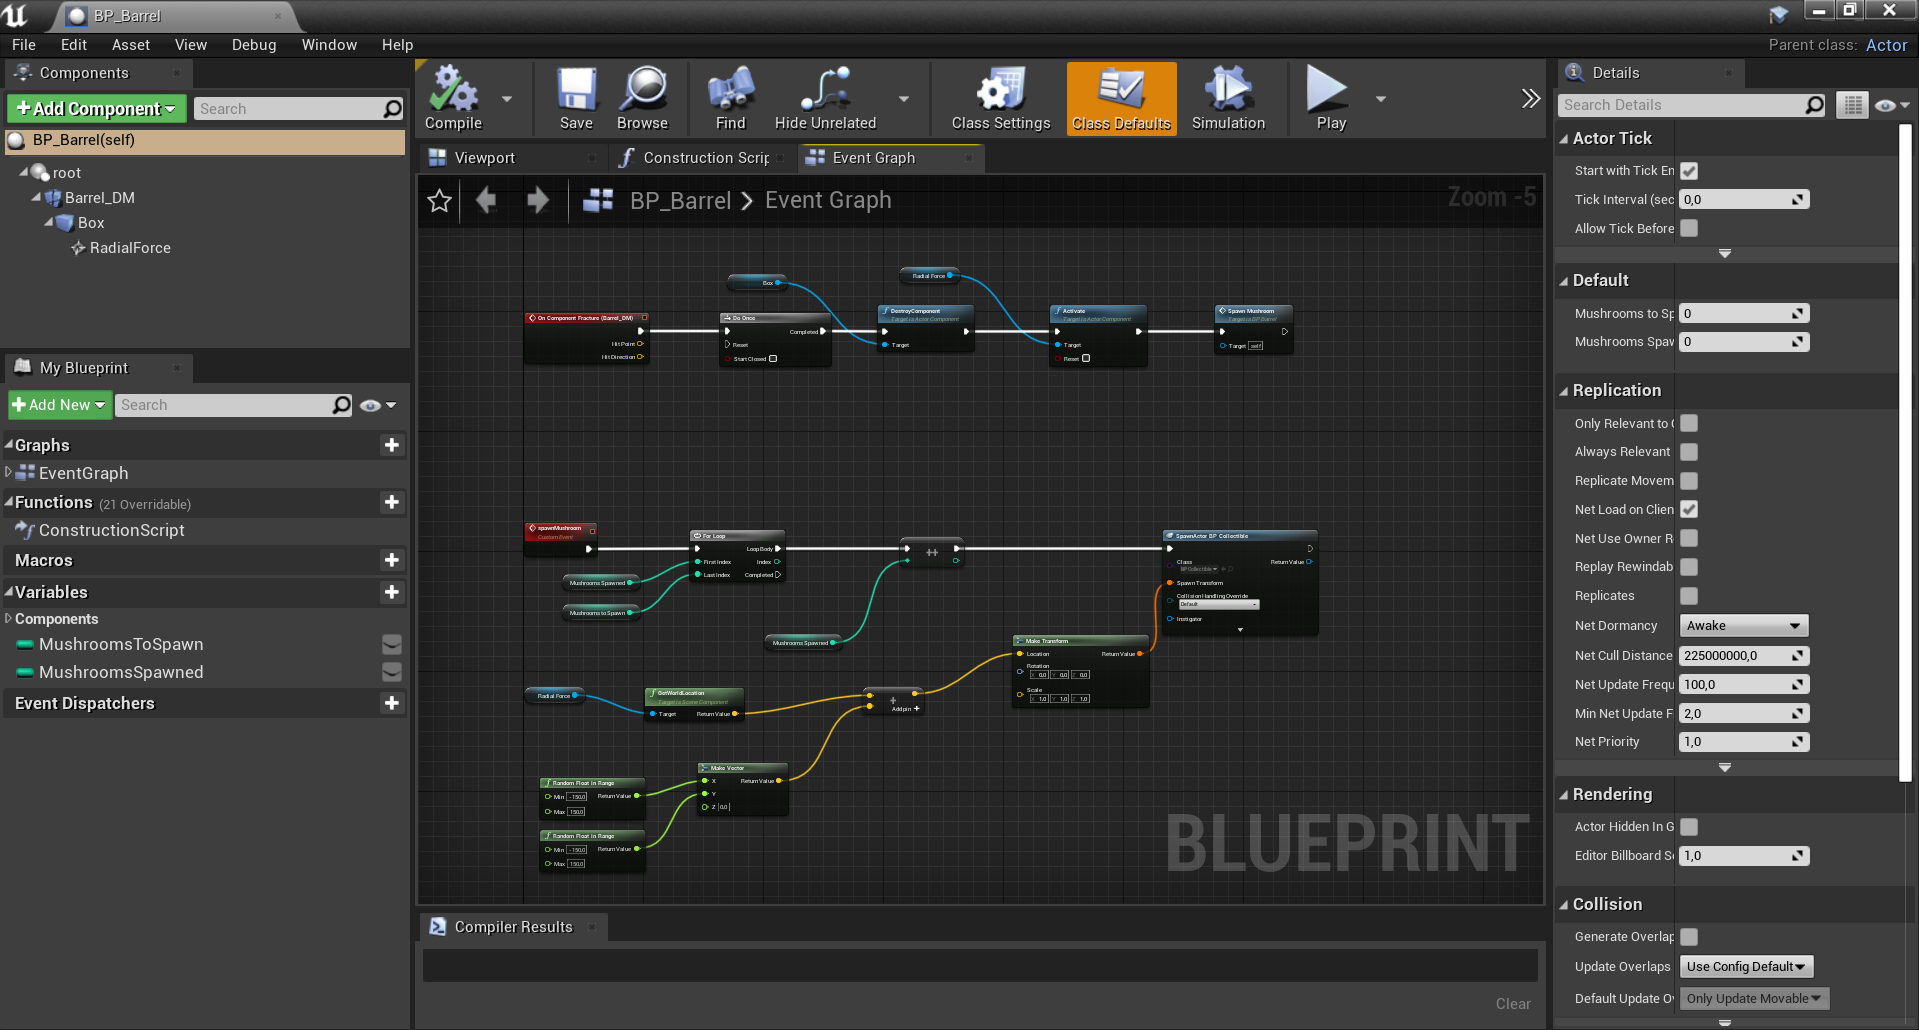Select the RadialForce component
1919x1030 pixels.
coord(130,248)
